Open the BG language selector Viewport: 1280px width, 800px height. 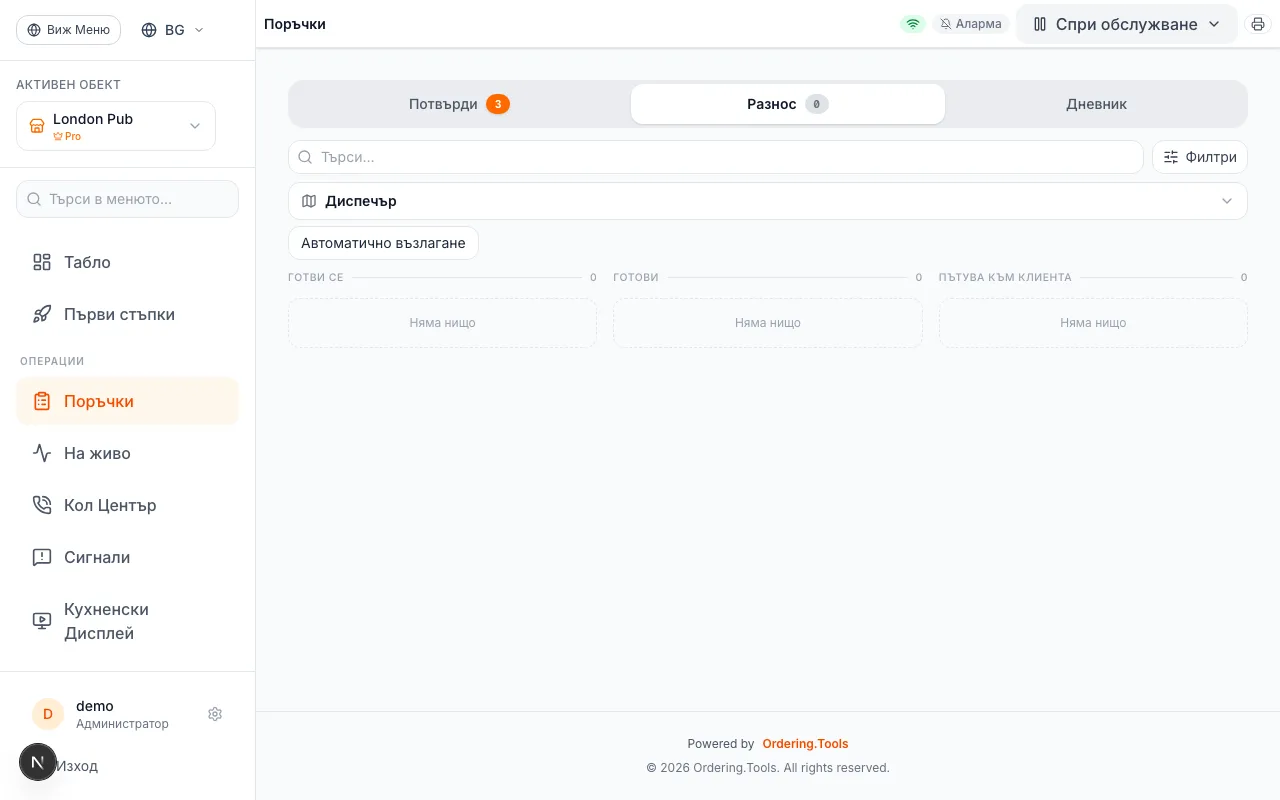pyautogui.click(x=173, y=30)
